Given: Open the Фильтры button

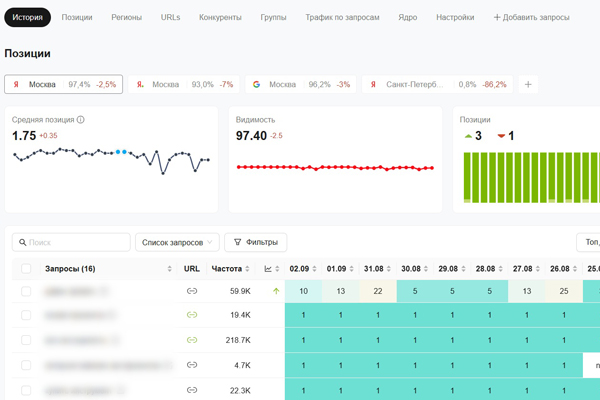Looking at the screenshot, I should coord(256,242).
